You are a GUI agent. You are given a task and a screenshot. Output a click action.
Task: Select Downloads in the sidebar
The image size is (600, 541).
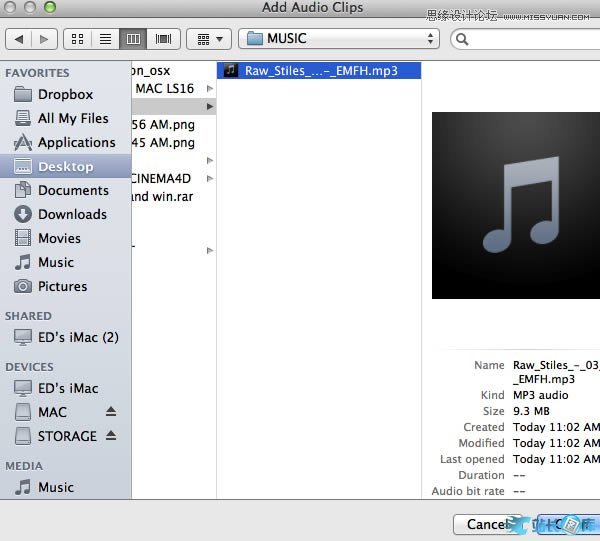(72, 214)
